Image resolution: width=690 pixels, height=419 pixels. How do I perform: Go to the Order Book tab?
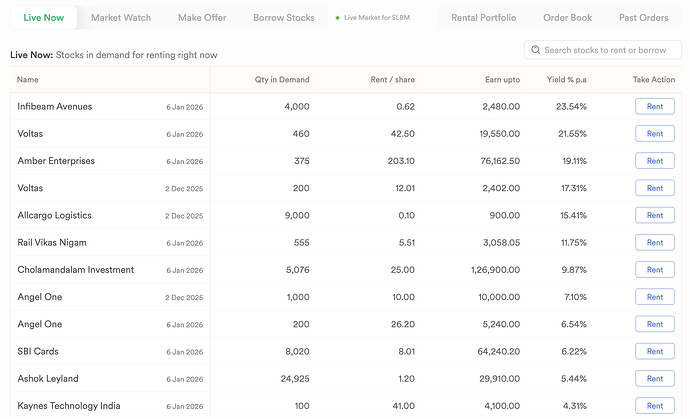coord(567,18)
